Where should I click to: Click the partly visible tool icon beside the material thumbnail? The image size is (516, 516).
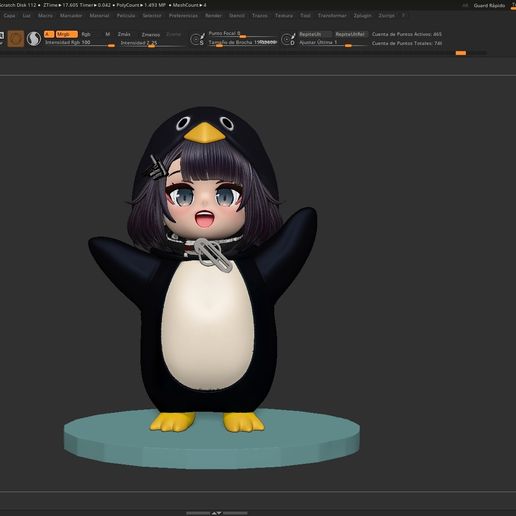(x=2, y=39)
